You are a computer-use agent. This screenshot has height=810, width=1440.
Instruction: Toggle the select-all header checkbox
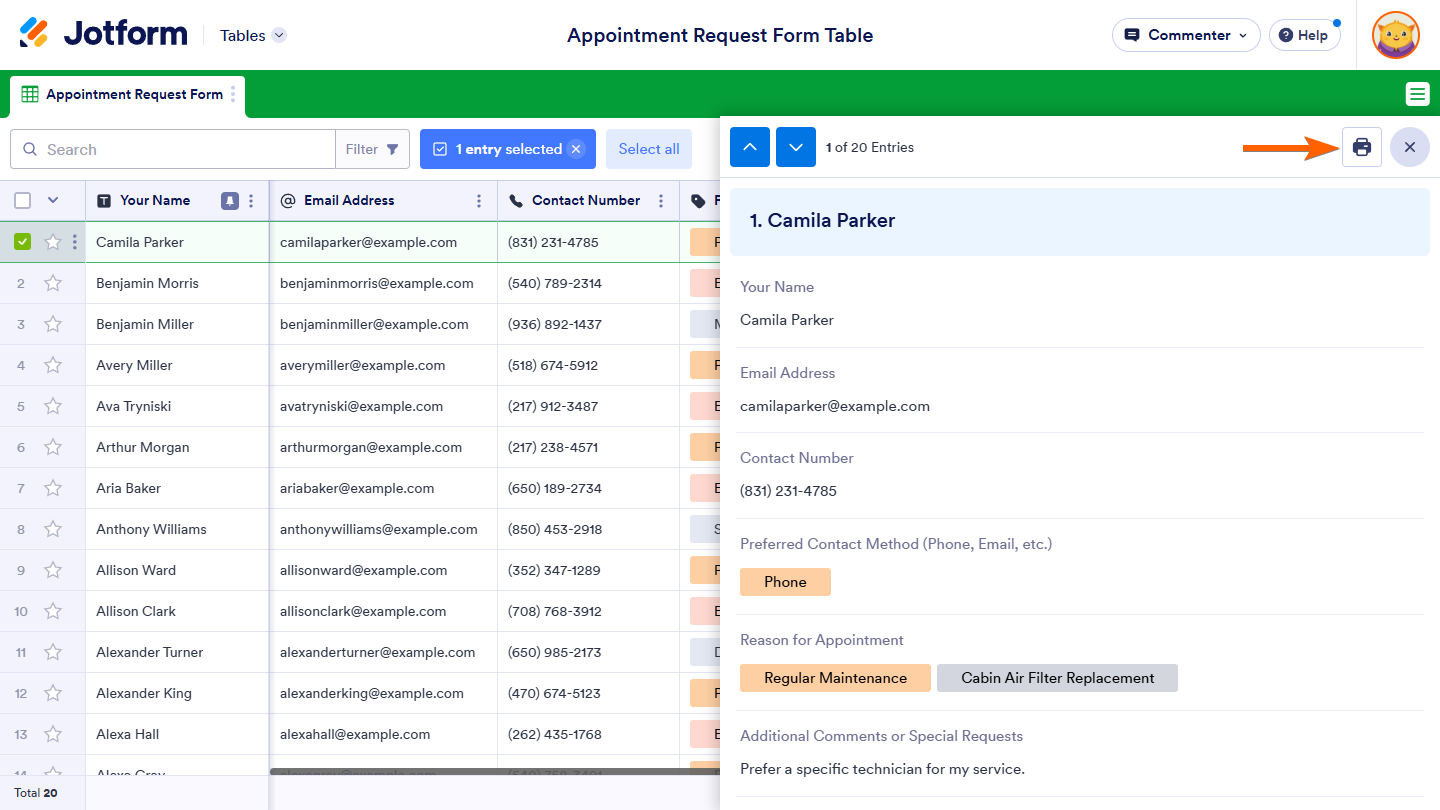23,200
